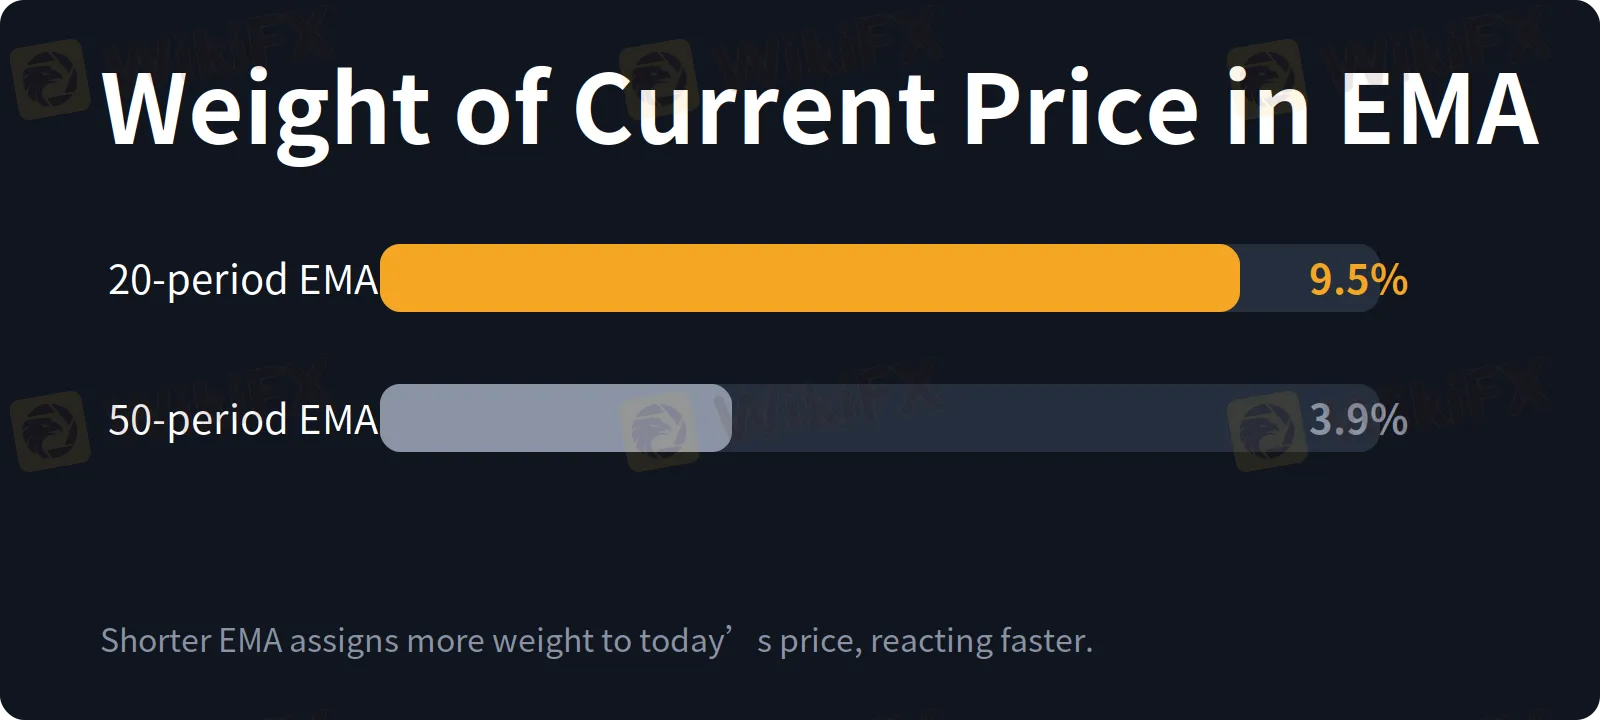Click the orange 9.5% value
This screenshot has width=1600, height=720.
coord(1359,280)
